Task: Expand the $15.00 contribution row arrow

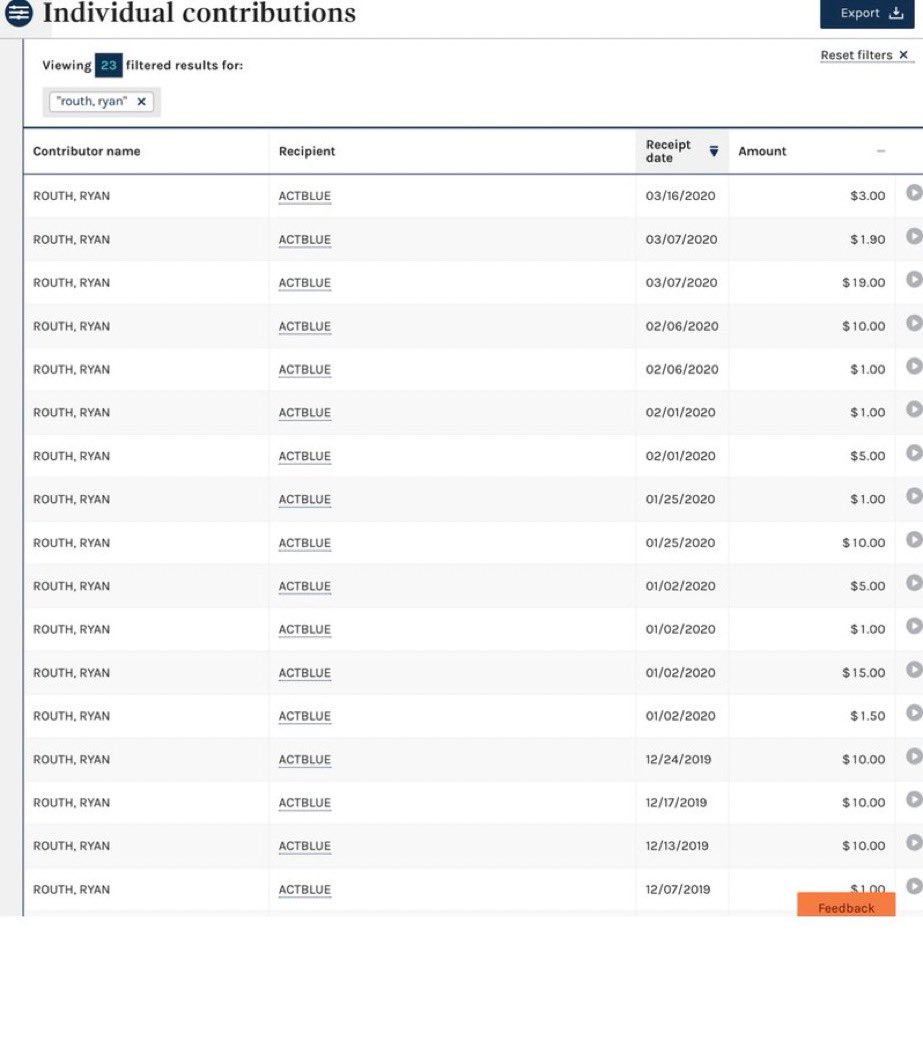Action: click(x=914, y=669)
